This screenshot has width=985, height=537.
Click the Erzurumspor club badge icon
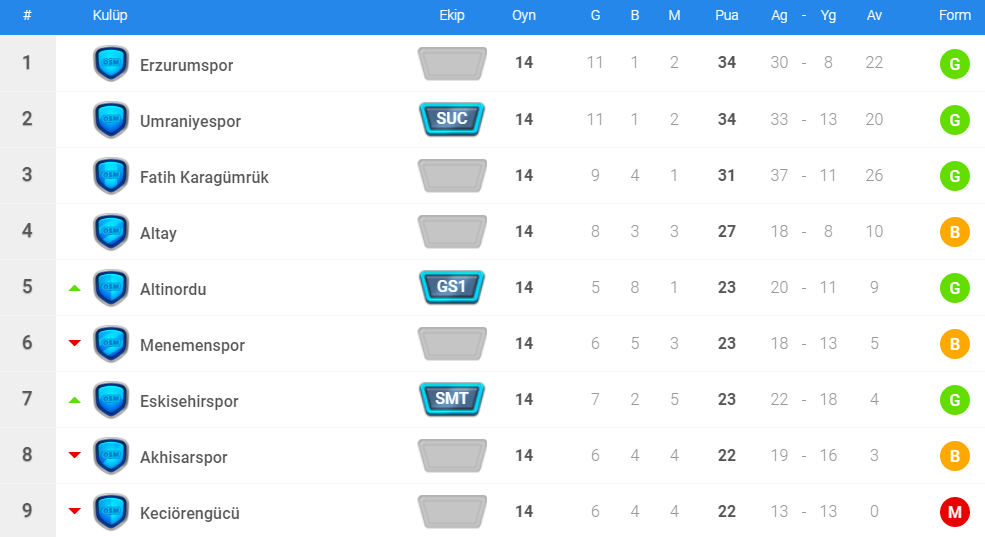click(x=110, y=64)
